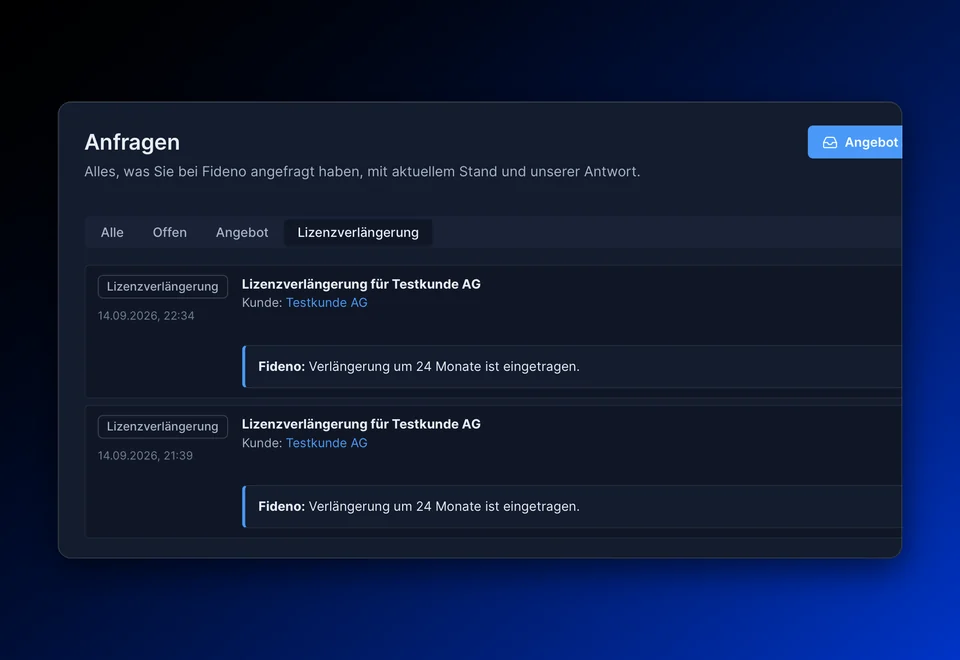Open Testkunde AG link in 22:34 request
The width and height of the screenshot is (960, 660).
click(326, 302)
